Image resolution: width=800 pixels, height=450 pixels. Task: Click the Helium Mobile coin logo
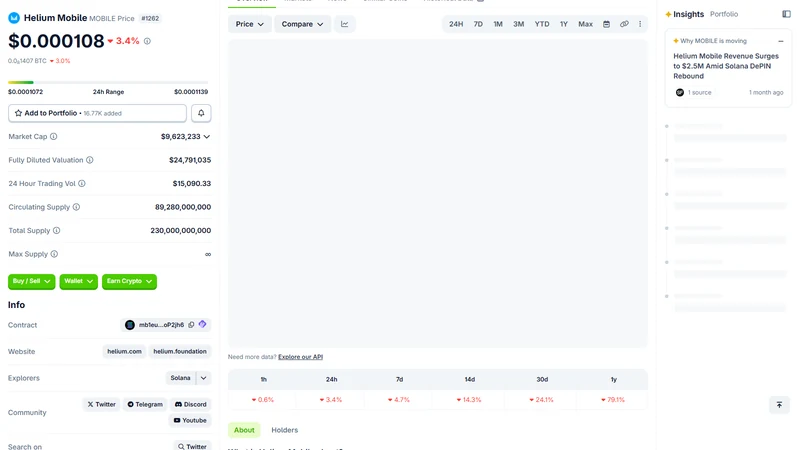[14, 18]
